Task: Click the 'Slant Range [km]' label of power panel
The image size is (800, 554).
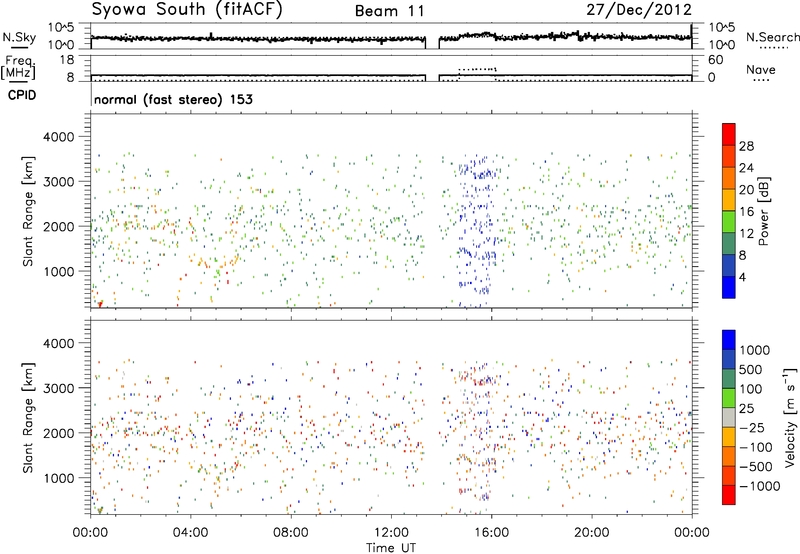Action: click(x=28, y=211)
